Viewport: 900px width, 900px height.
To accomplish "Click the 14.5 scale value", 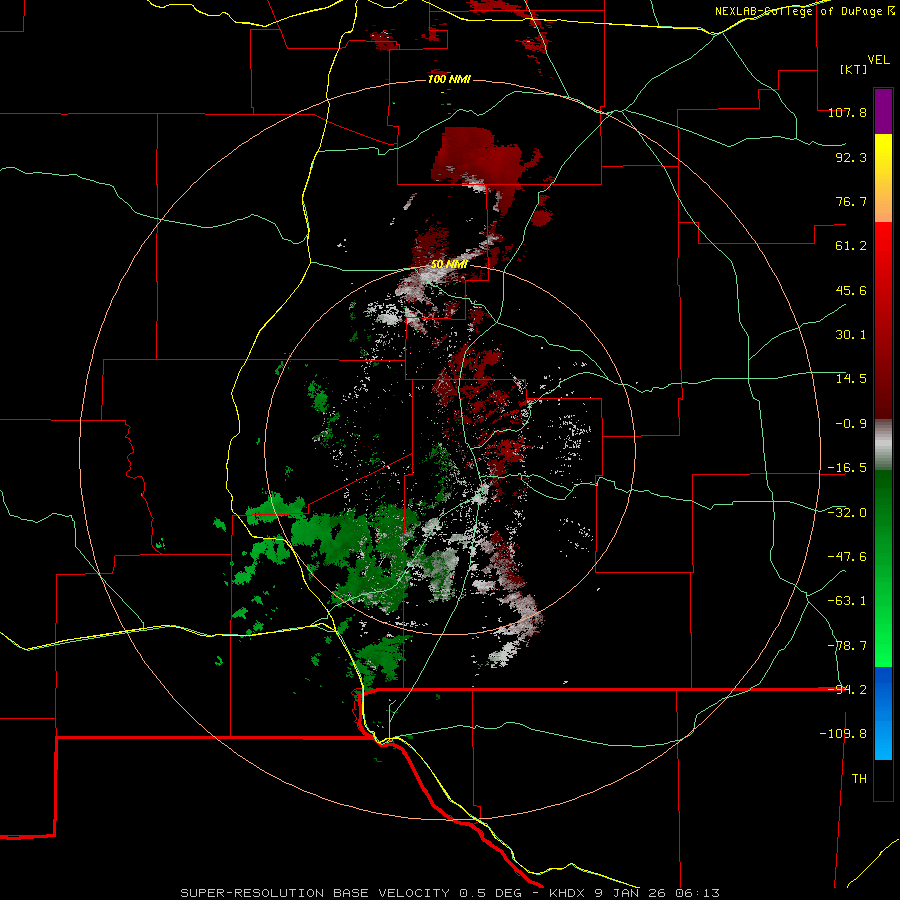I will pos(851,379).
